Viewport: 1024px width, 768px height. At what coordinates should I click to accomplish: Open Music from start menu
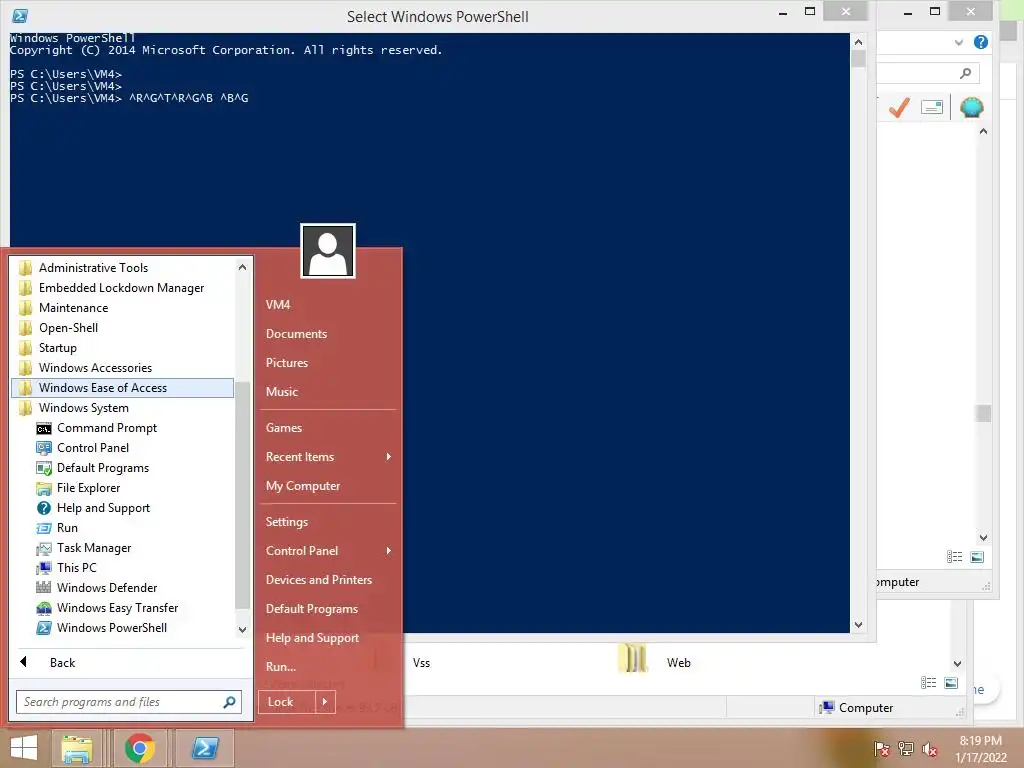(x=281, y=392)
